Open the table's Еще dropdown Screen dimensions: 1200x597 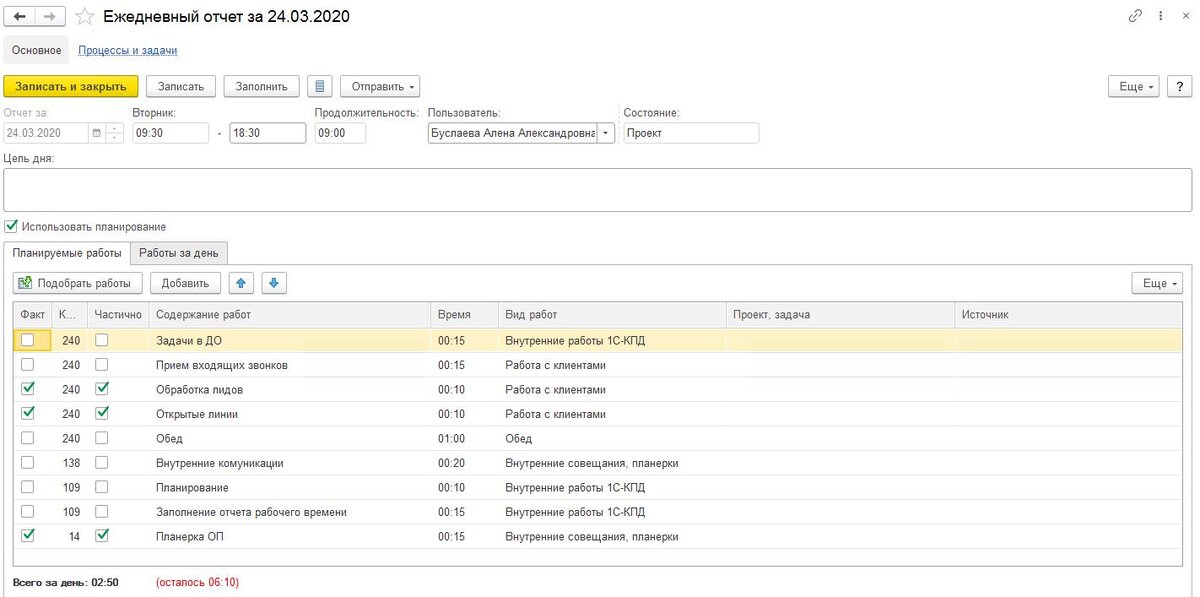1158,284
